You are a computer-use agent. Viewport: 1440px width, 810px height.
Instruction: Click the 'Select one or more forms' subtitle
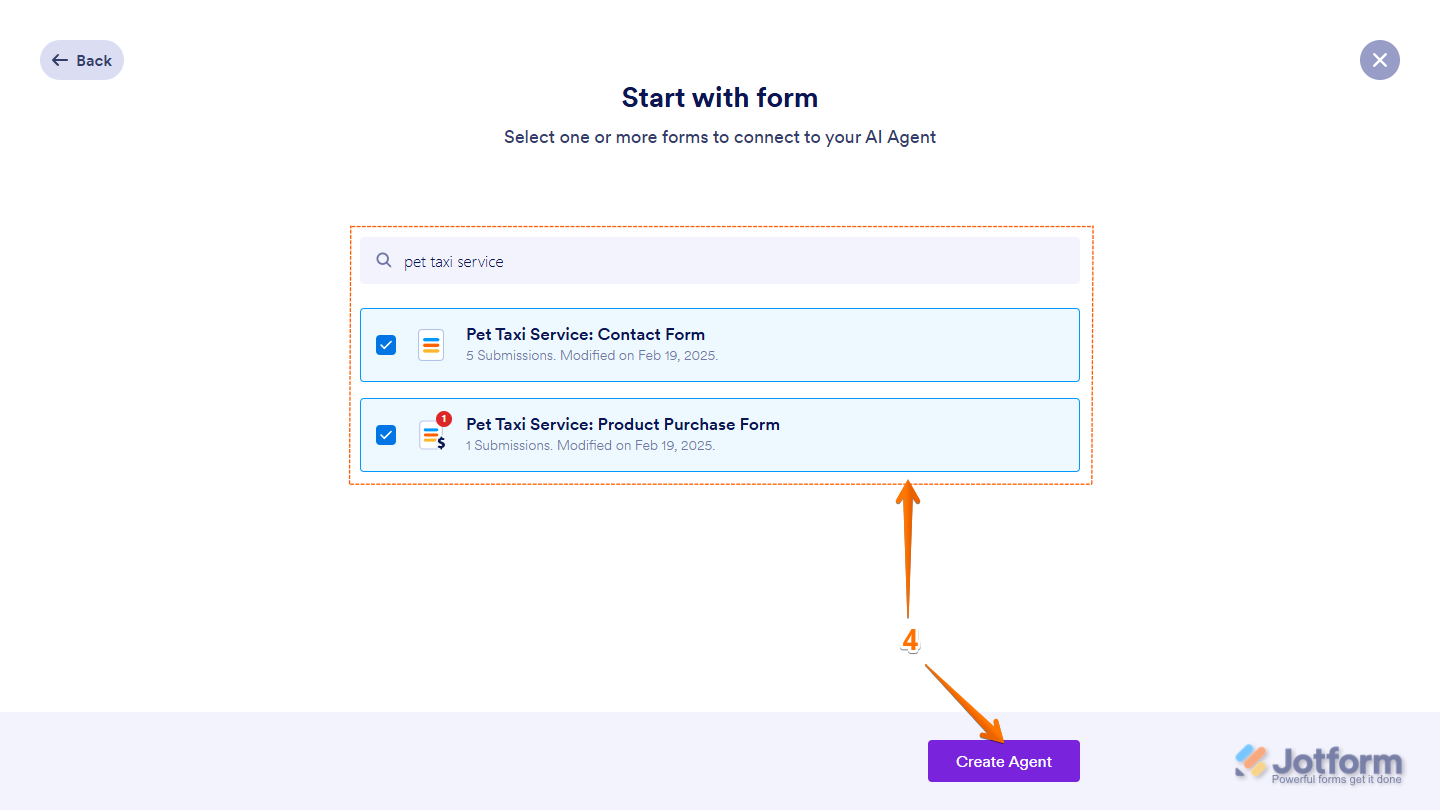720,137
